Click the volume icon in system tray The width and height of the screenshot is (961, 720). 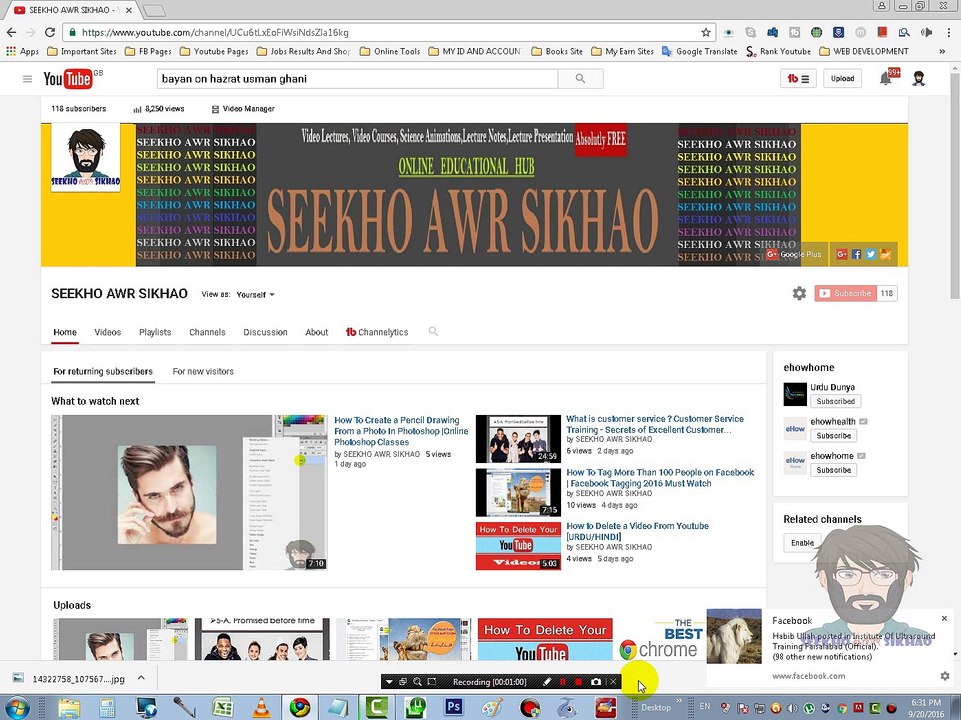(x=791, y=708)
